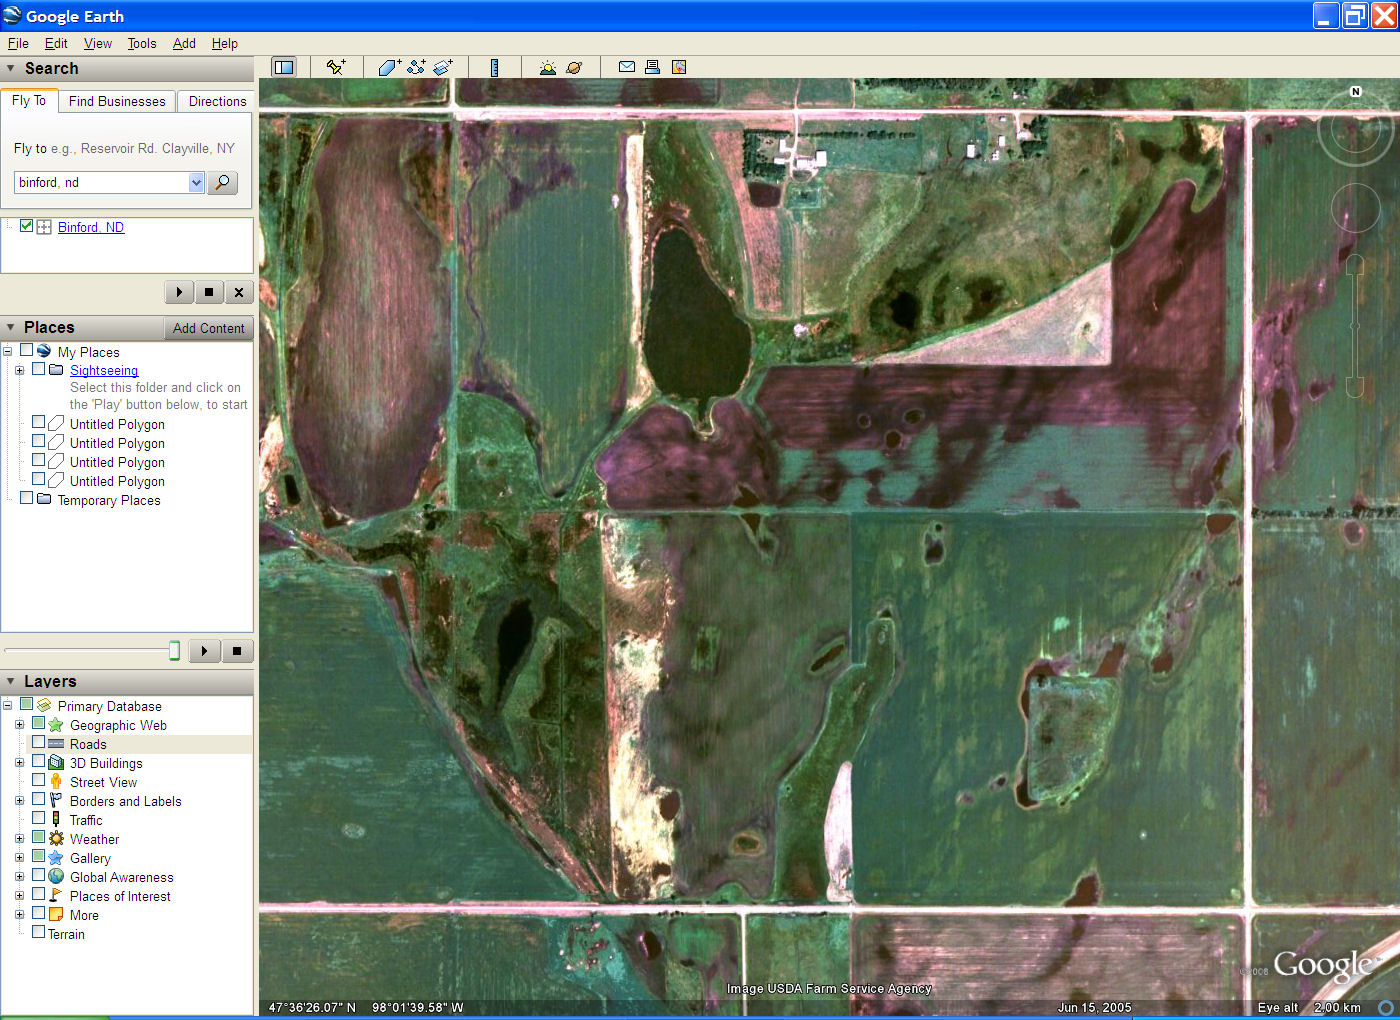
Task: Enable the Street View layer
Action: click(x=38, y=780)
